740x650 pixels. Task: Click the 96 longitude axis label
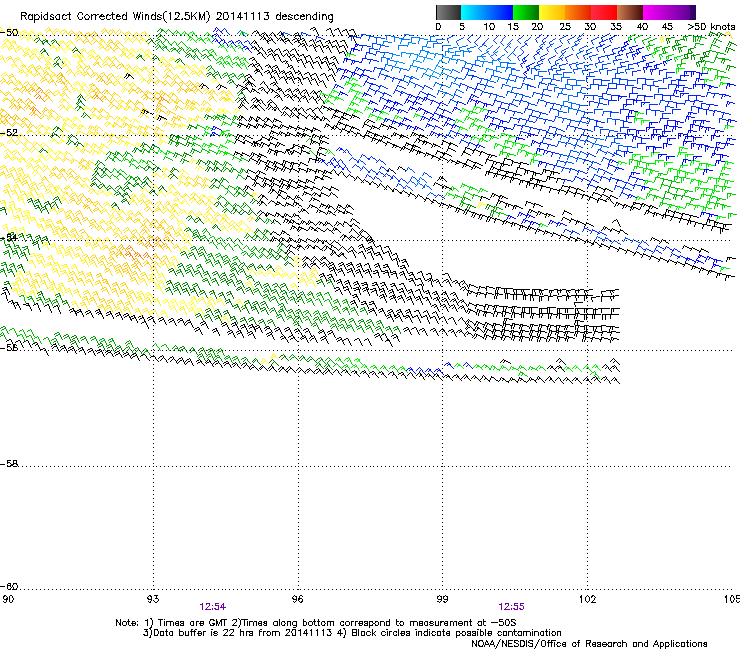coord(297,599)
